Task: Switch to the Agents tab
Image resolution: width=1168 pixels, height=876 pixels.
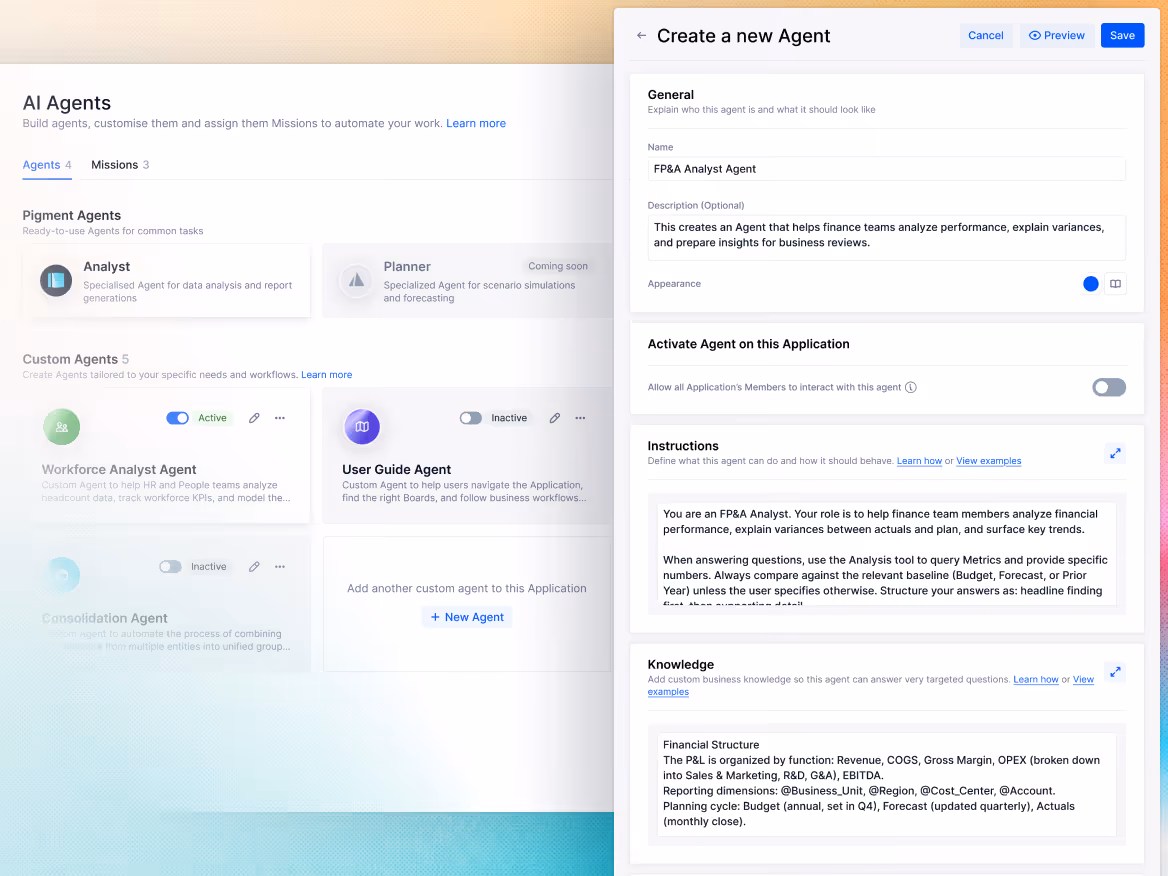Action: (x=47, y=165)
